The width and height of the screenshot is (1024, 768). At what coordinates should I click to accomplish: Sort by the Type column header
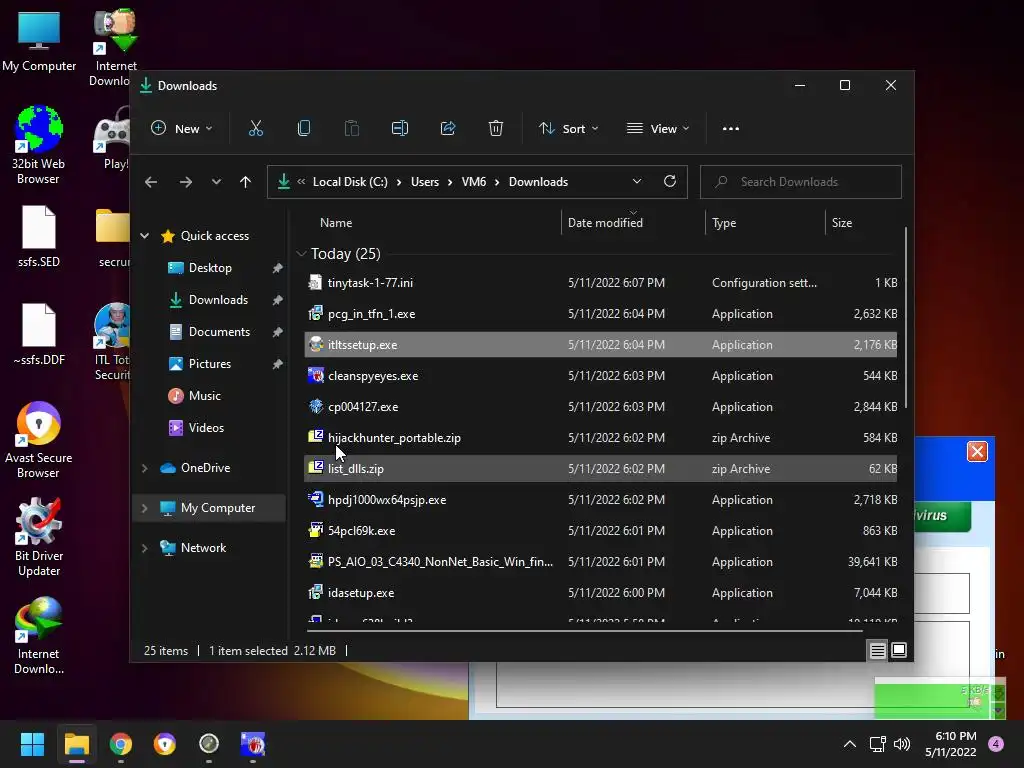tap(724, 223)
